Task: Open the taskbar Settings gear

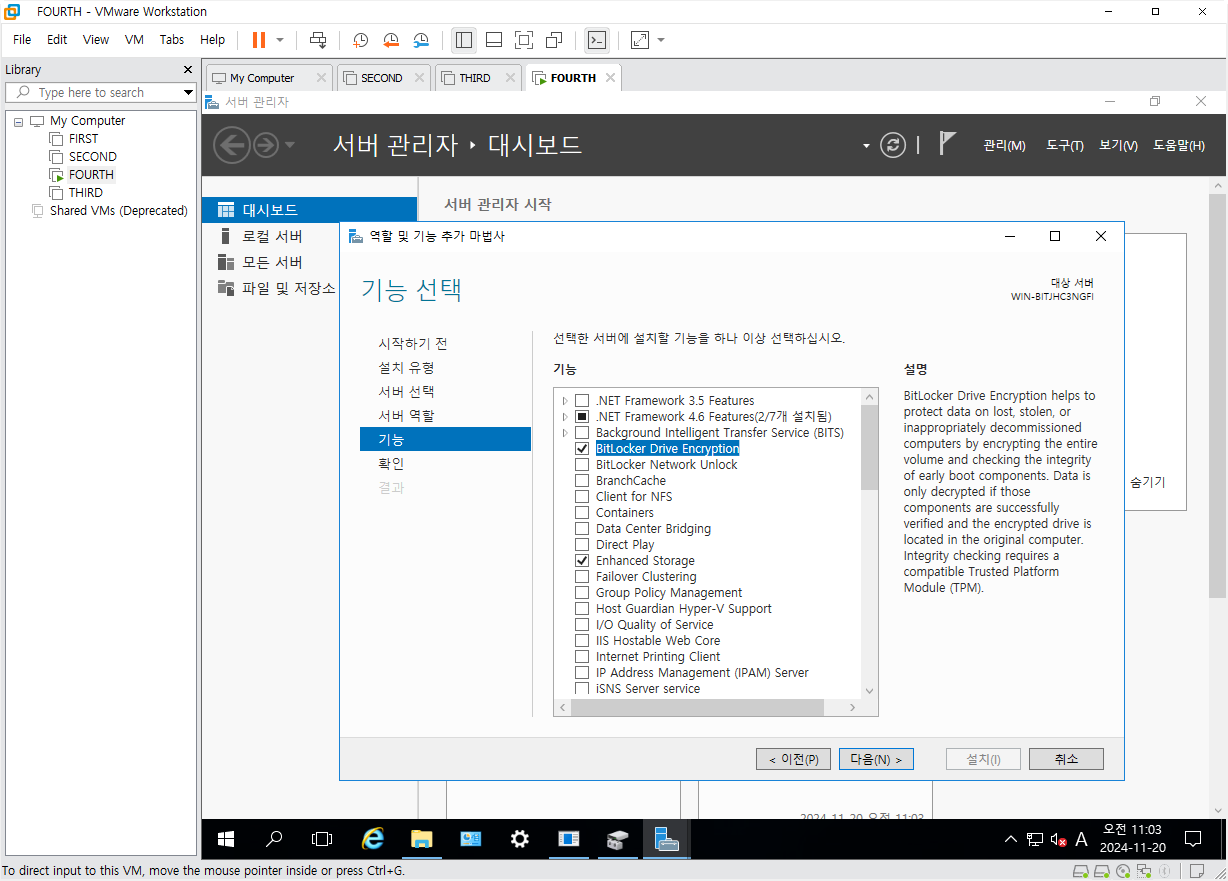Action: click(520, 839)
